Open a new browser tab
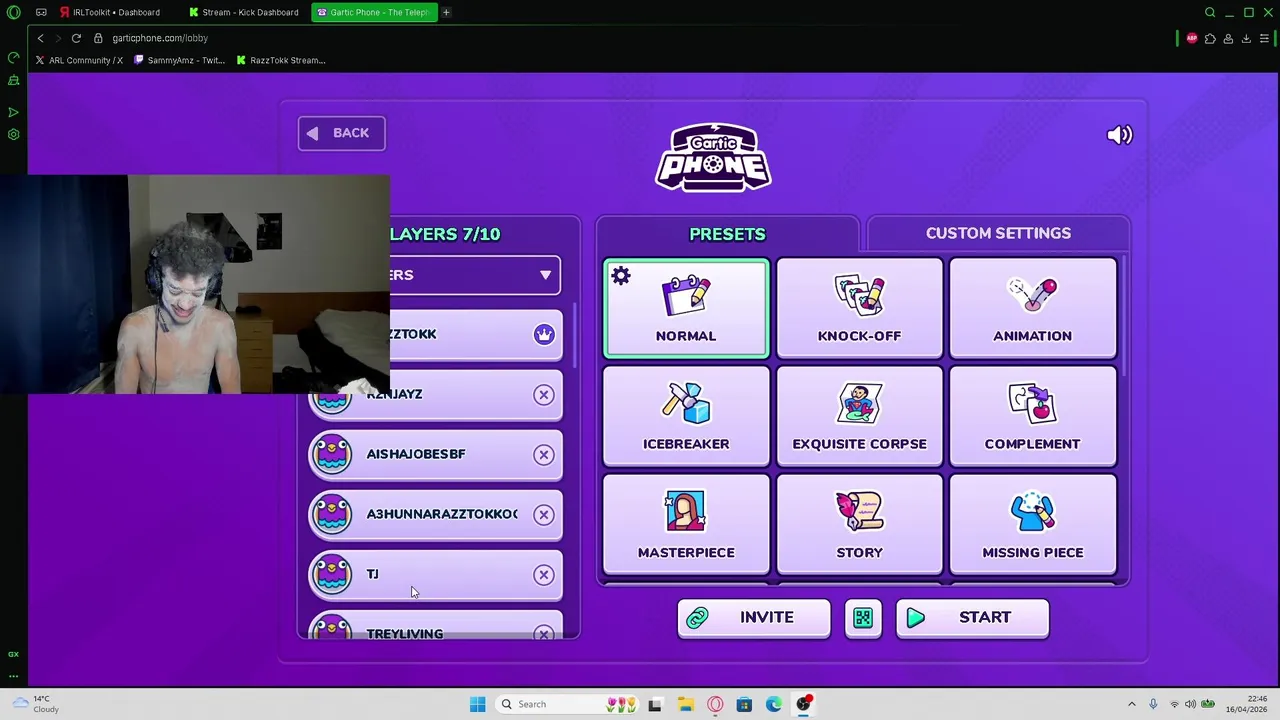1280x720 pixels. (x=446, y=12)
